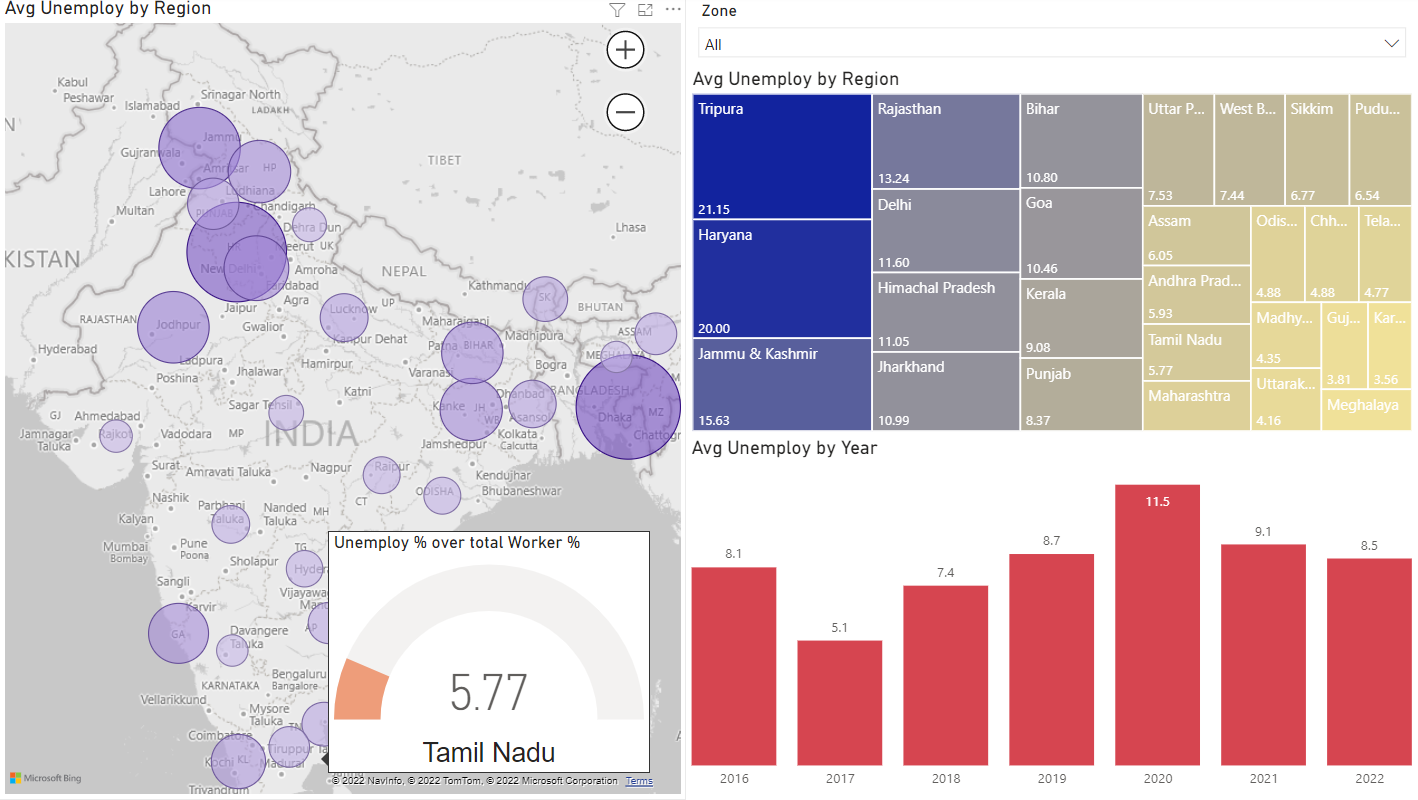Select the large bubble near Dhaka
The image size is (1418, 800).
pyautogui.click(x=627, y=404)
